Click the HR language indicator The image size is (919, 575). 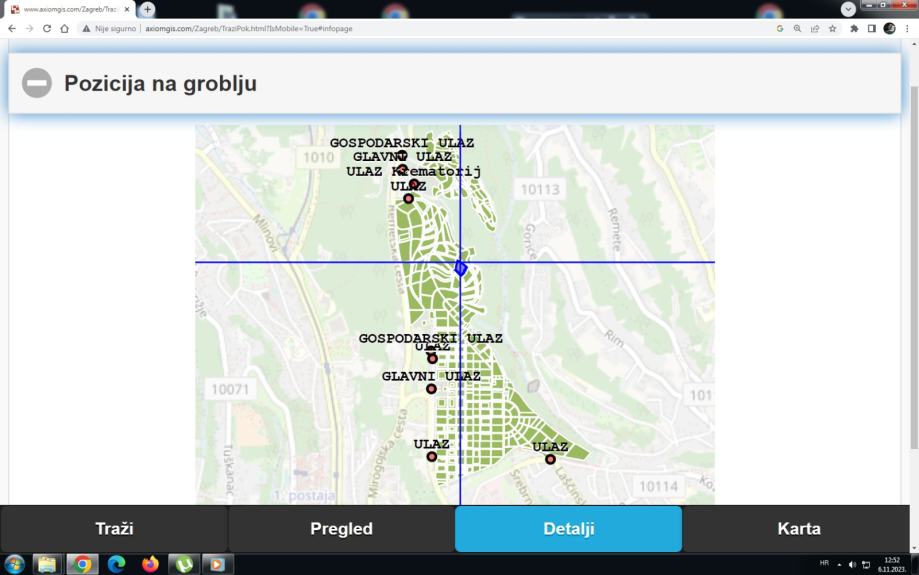(x=824, y=563)
